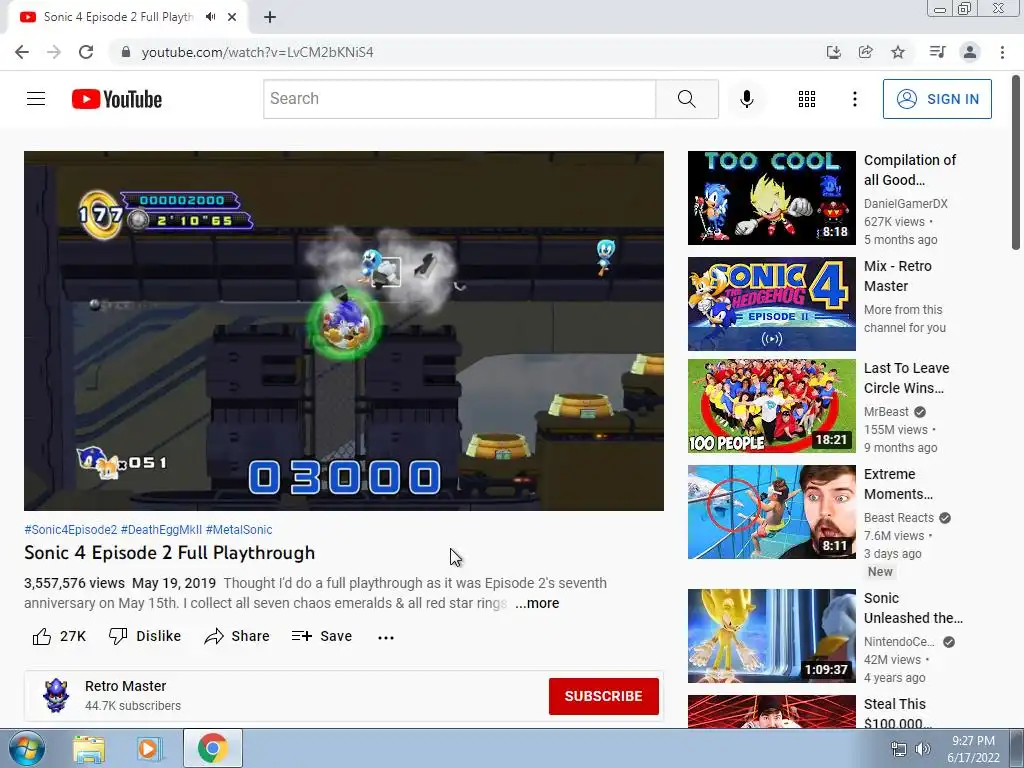Viewport: 1024px width, 768px height.
Task: Click the magnifier search button
Action: [x=686, y=99]
